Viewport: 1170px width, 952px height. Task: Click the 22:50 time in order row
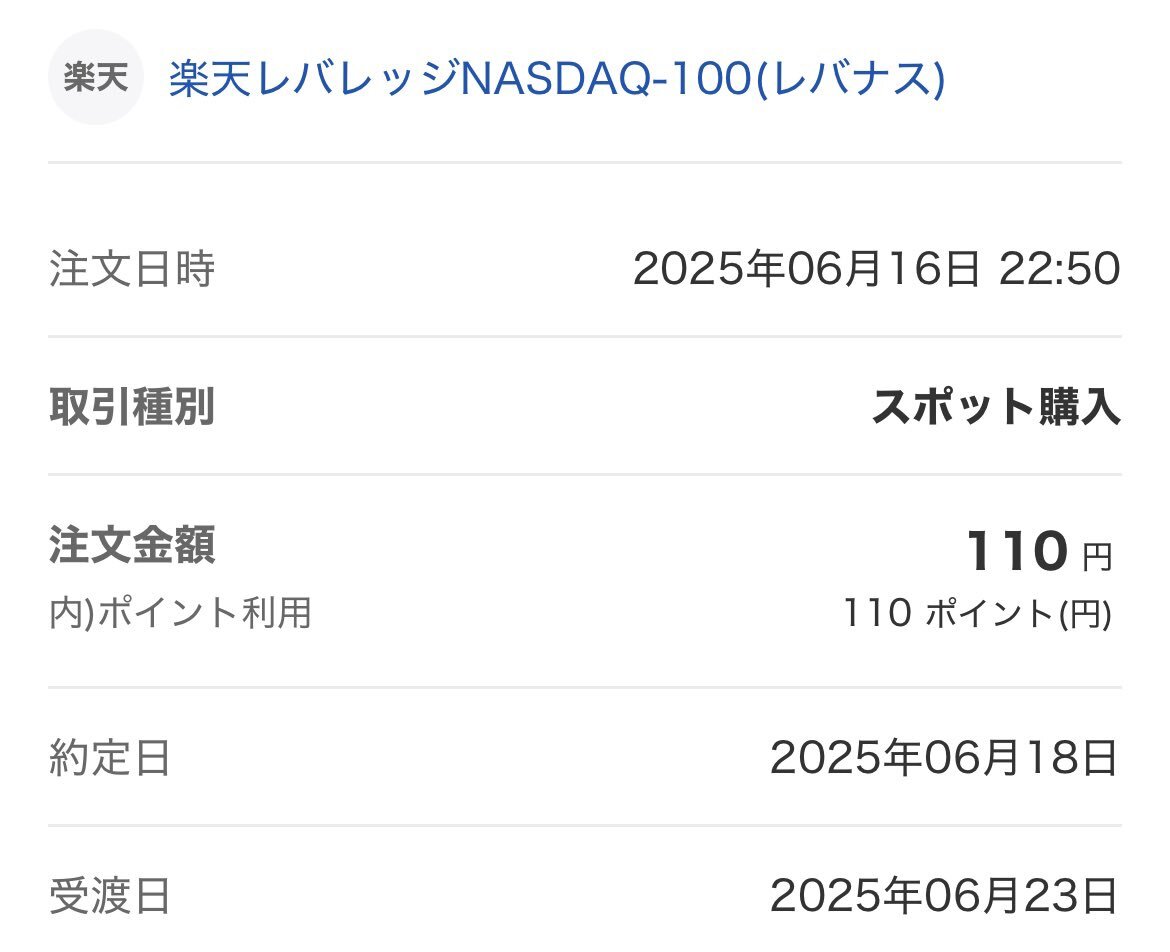1060,269
